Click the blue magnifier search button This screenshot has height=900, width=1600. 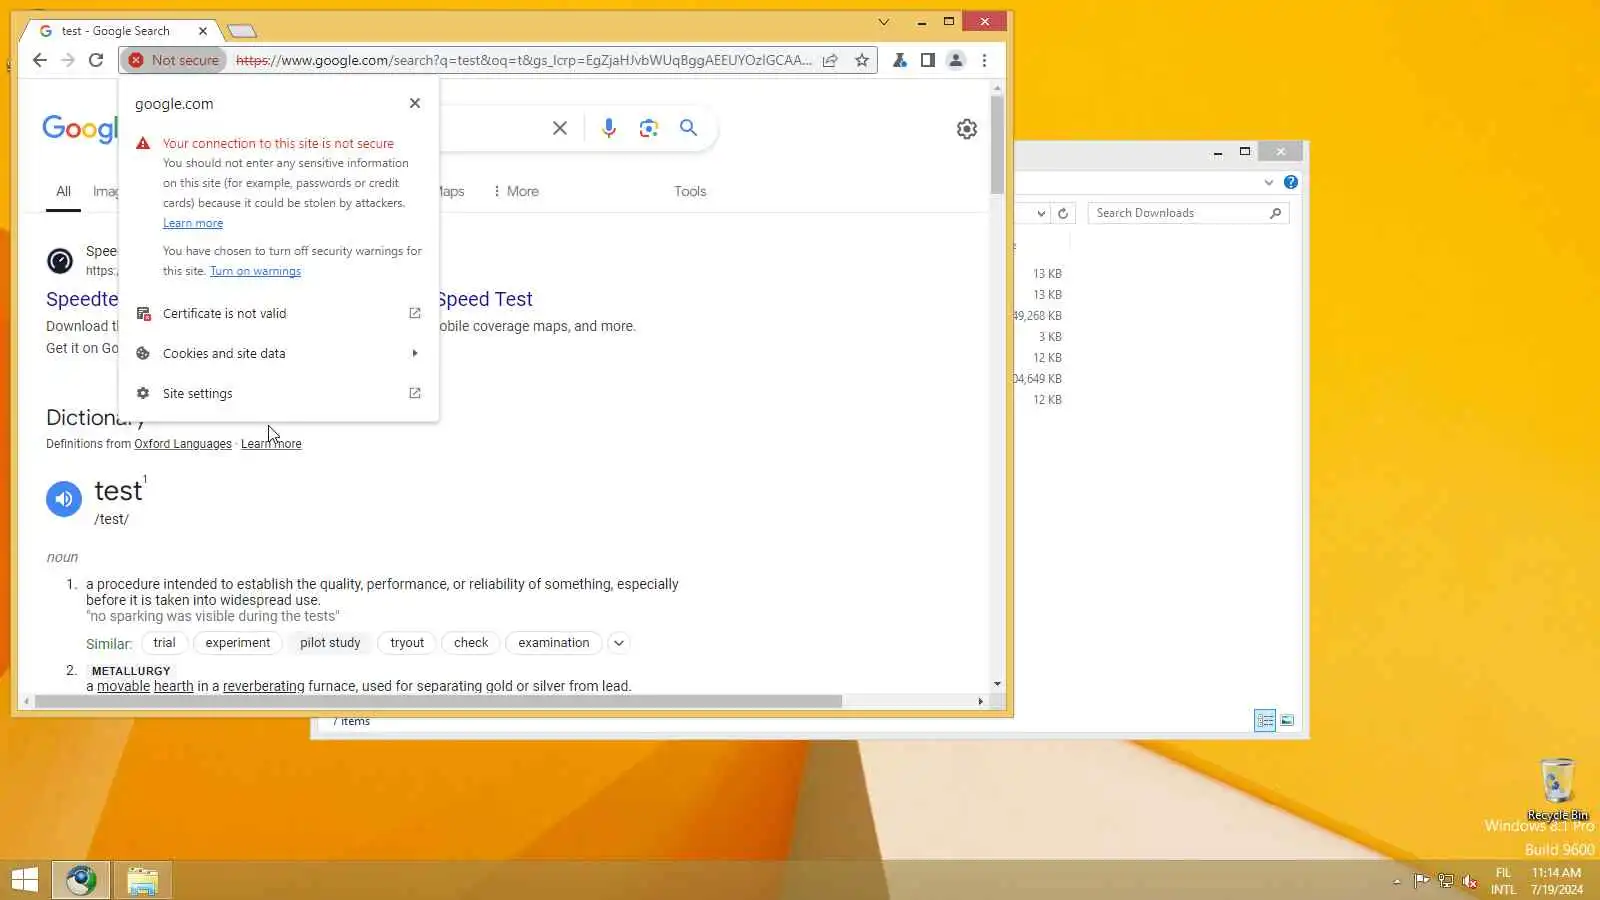(x=689, y=128)
